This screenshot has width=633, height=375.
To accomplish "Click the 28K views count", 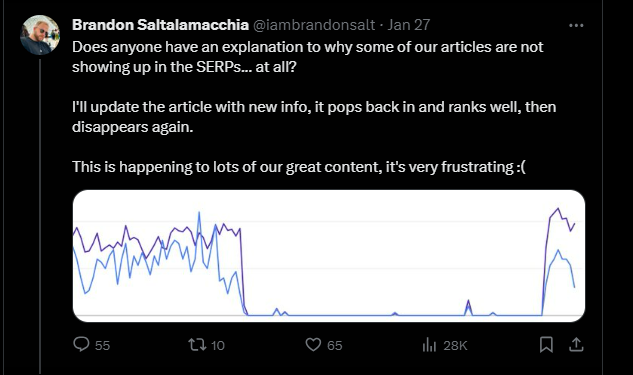I will [455, 346].
